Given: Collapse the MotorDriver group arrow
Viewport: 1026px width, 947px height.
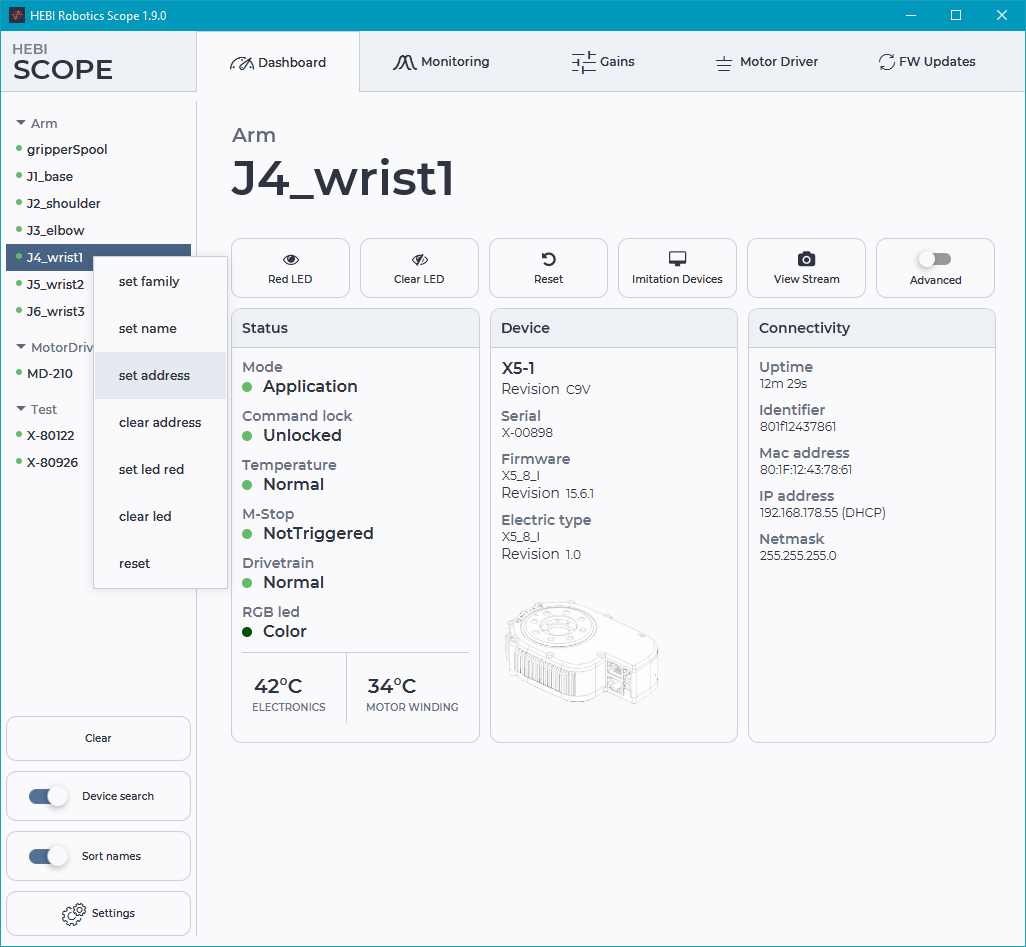Looking at the screenshot, I should [x=21, y=347].
